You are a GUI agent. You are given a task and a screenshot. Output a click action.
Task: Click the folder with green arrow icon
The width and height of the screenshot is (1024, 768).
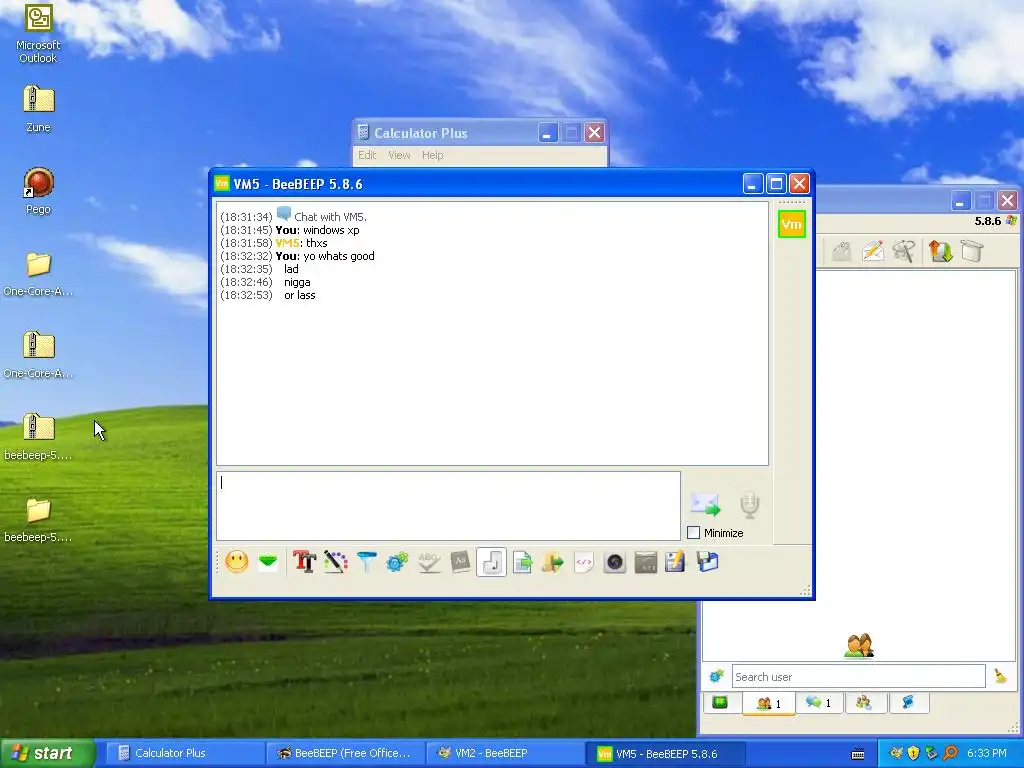click(552, 562)
